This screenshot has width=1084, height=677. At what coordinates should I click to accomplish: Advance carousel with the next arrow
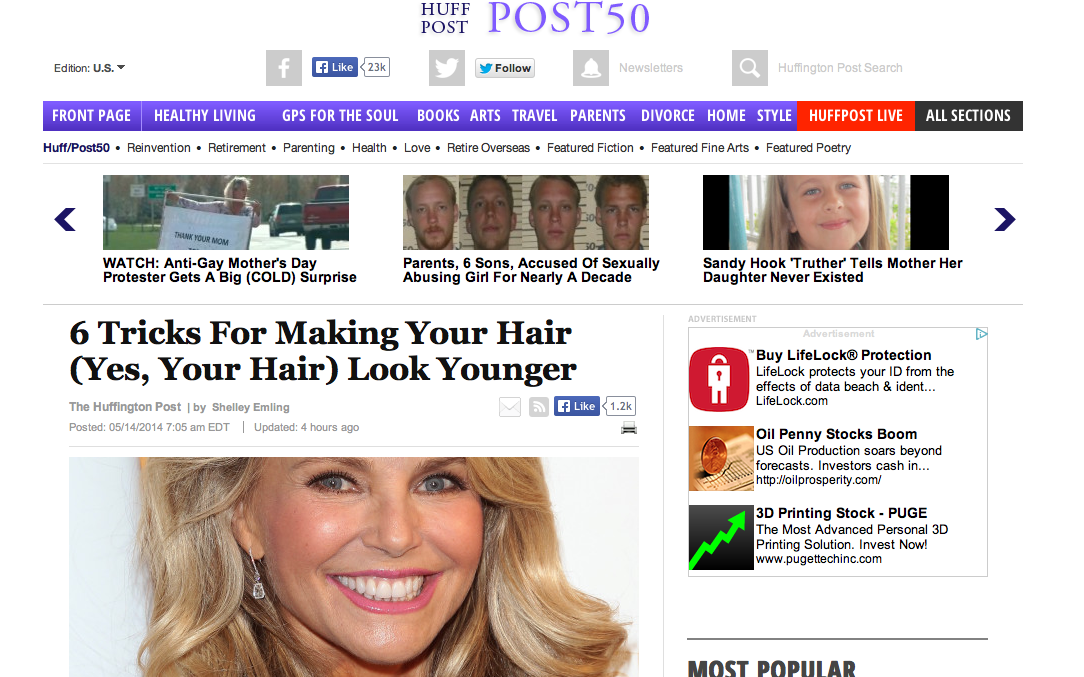click(x=1004, y=219)
